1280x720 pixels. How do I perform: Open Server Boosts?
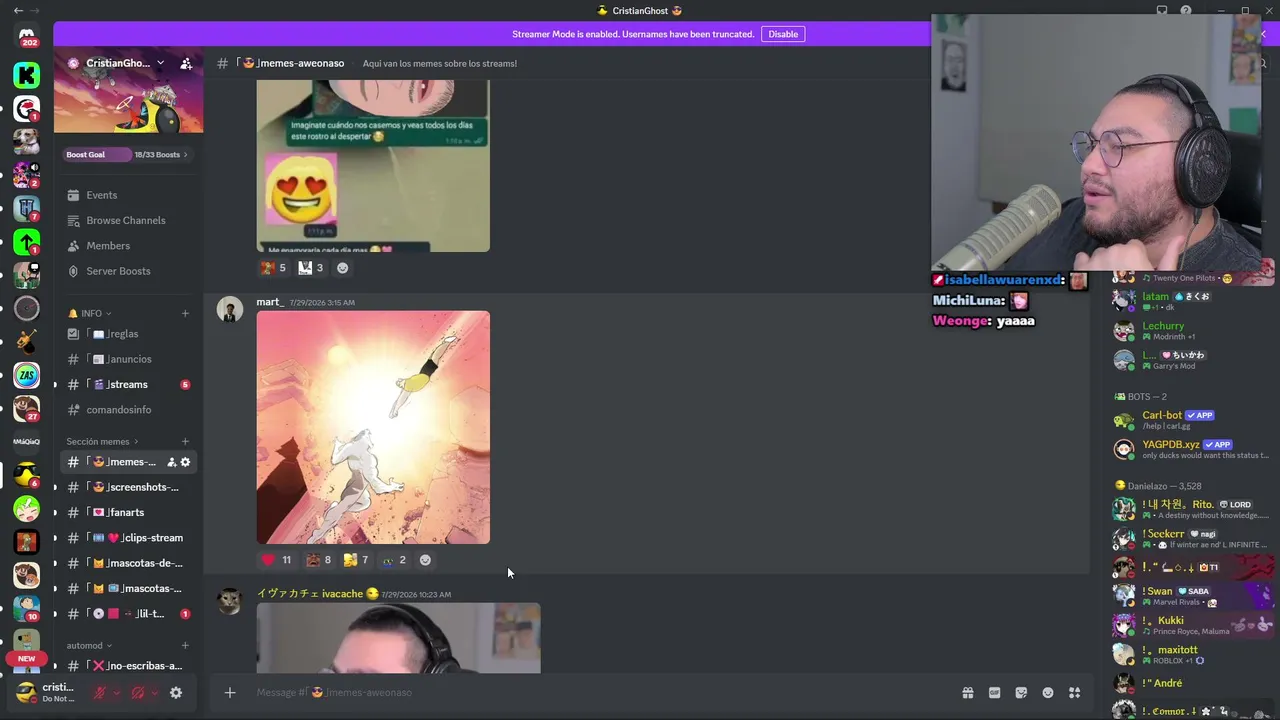(128, 271)
